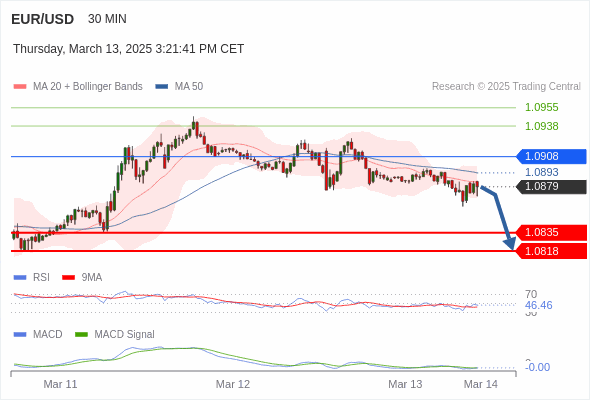Click the 30 MIN timeframe label
Screen dimensions: 590x400
pyautogui.click(x=107, y=19)
